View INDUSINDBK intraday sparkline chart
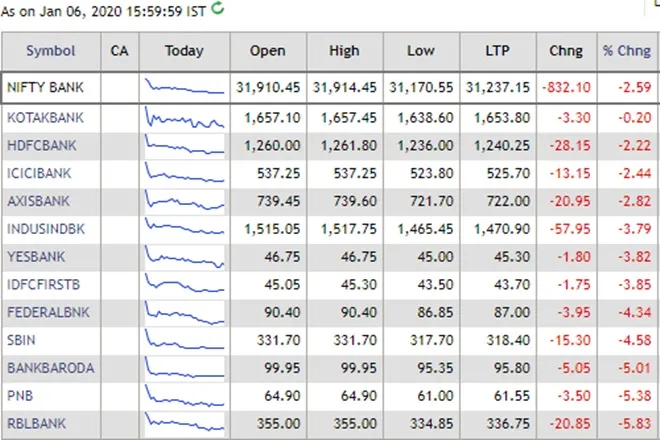Image resolution: width=660 pixels, height=440 pixels. pos(184,227)
